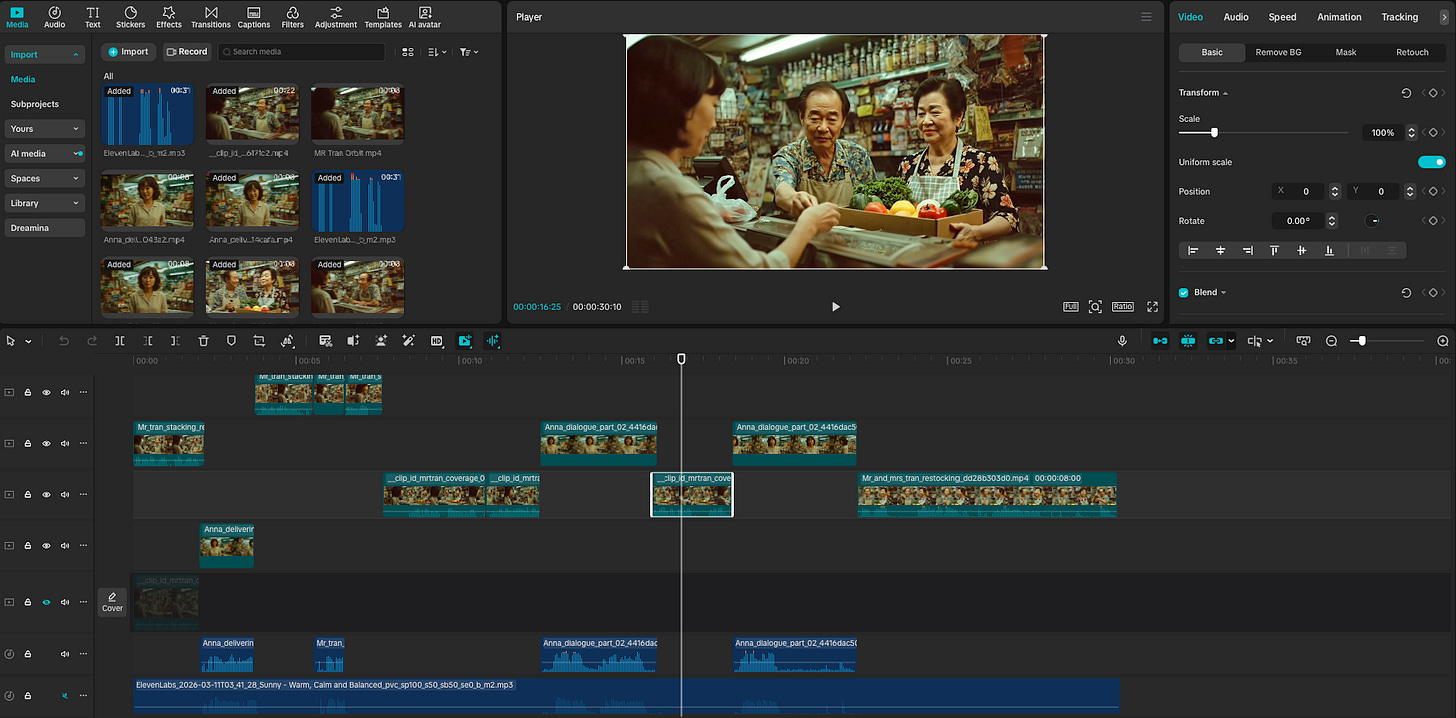Click the delete clip trash icon
Image resolution: width=1456 pixels, height=718 pixels.
tap(203, 341)
